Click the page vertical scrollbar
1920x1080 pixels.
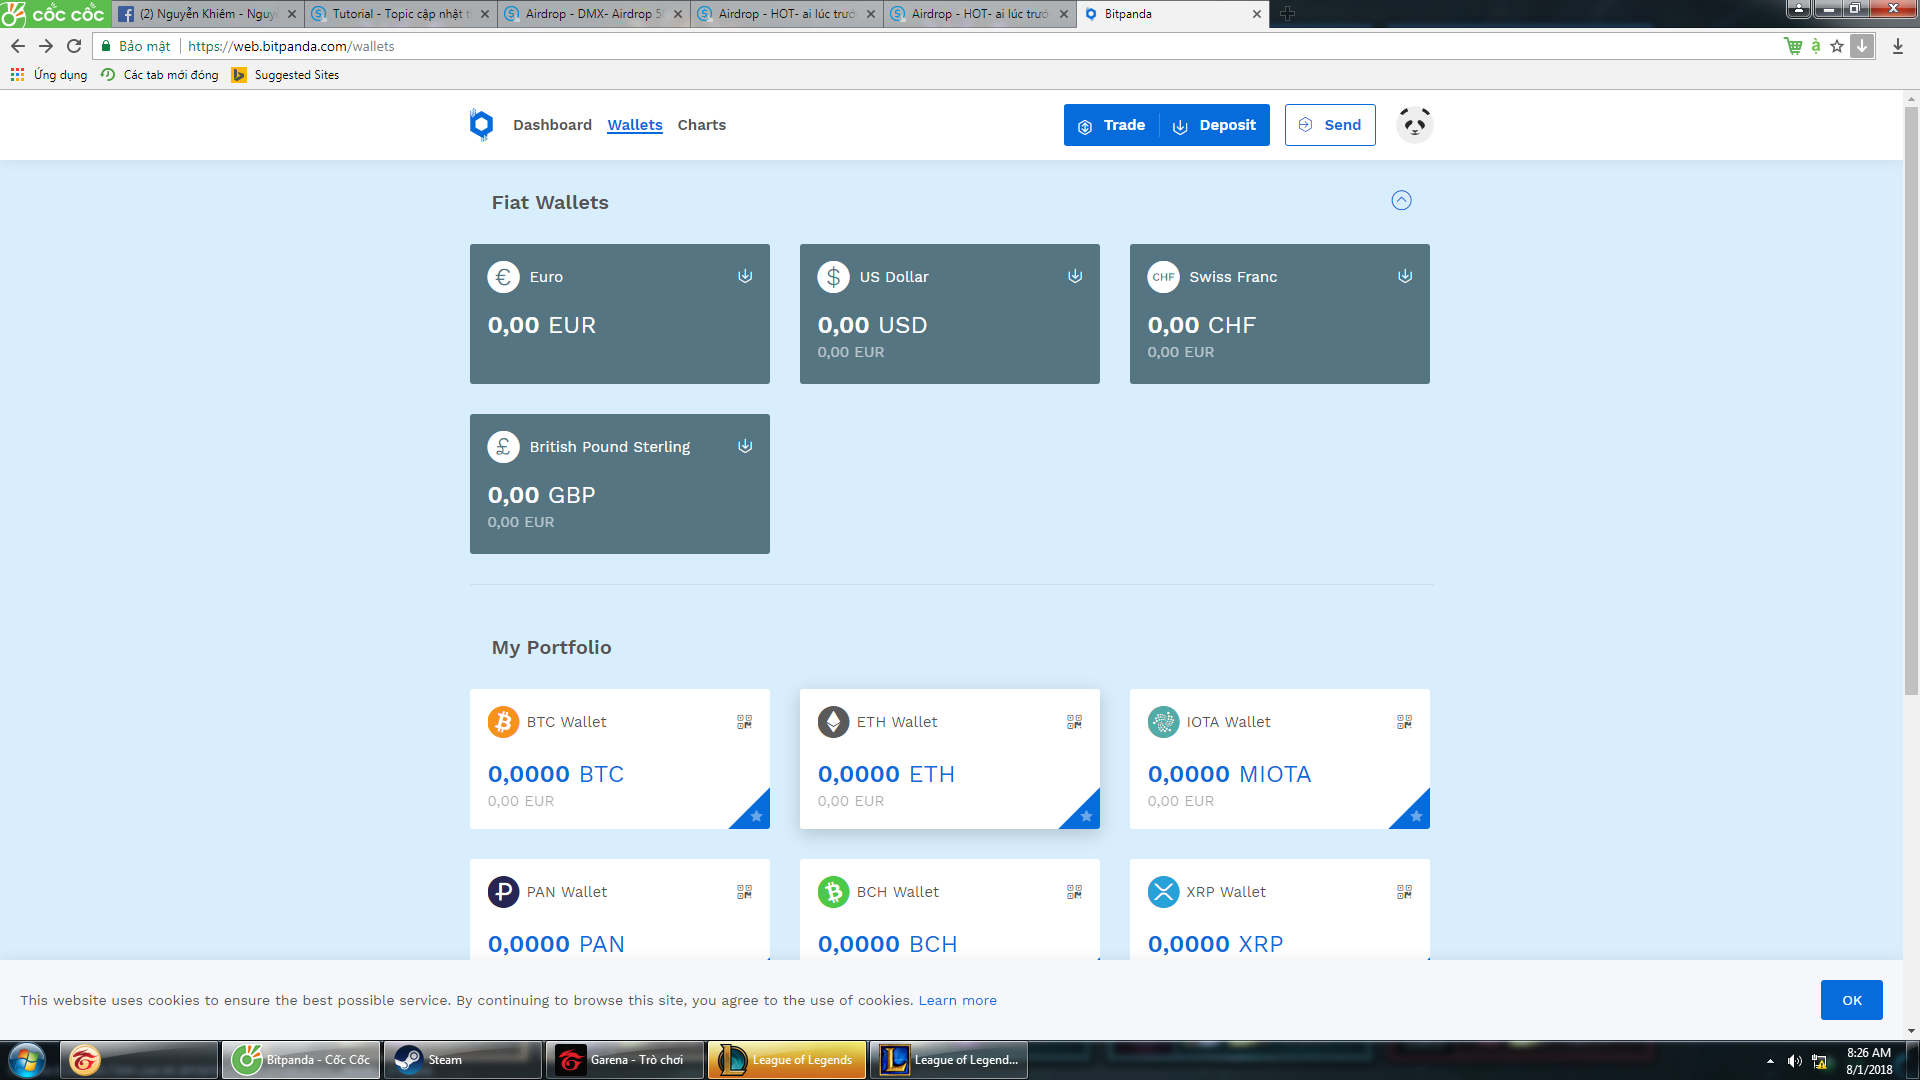pyautogui.click(x=1911, y=400)
